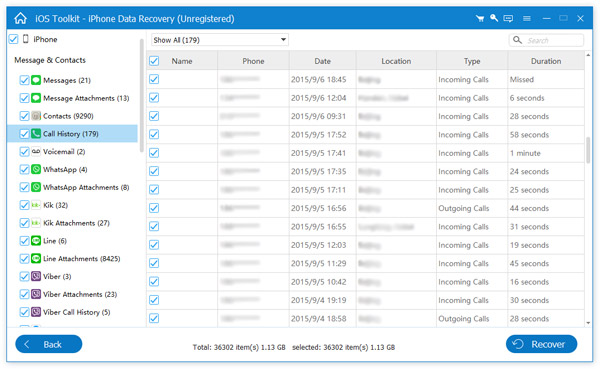The width and height of the screenshot is (600, 369).
Task: Click the sidebar vertical scrollbar
Action: click(x=142, y=96)
